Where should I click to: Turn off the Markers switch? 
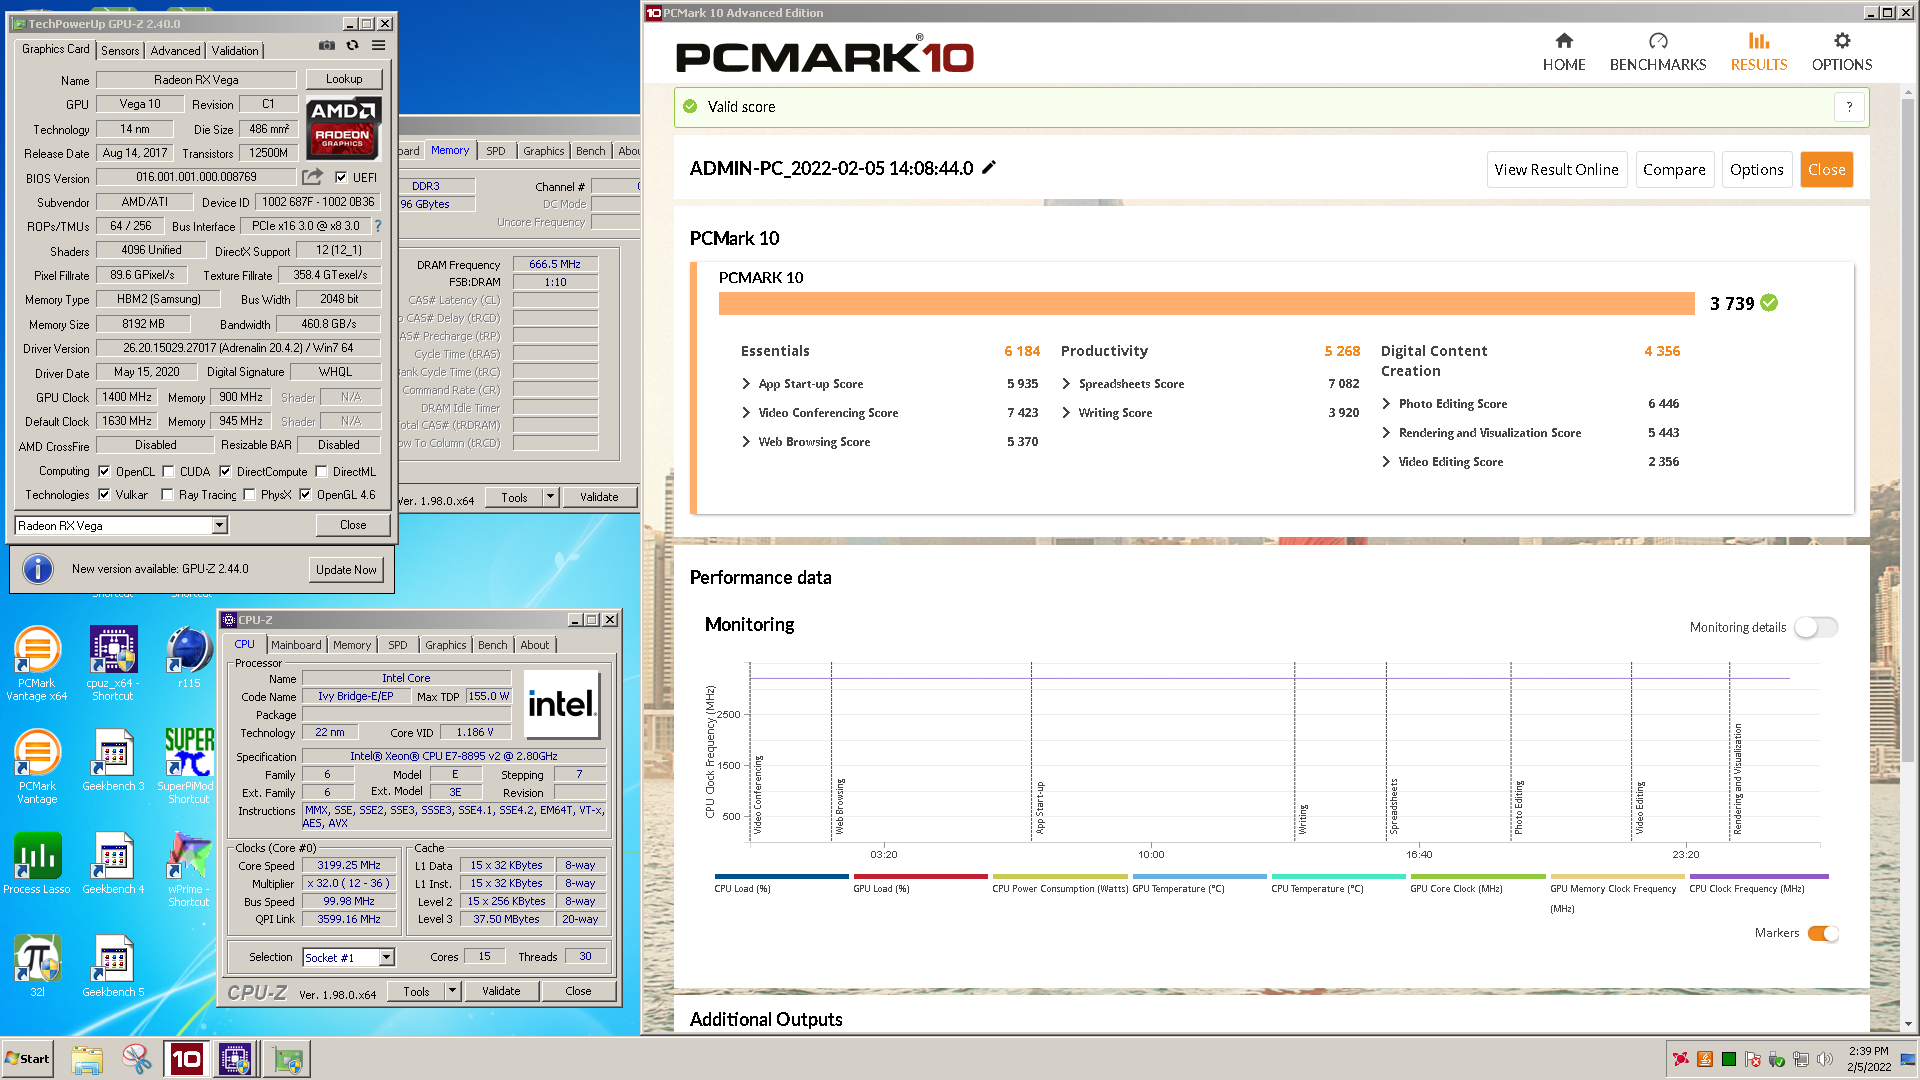(x=1823, y=933)
